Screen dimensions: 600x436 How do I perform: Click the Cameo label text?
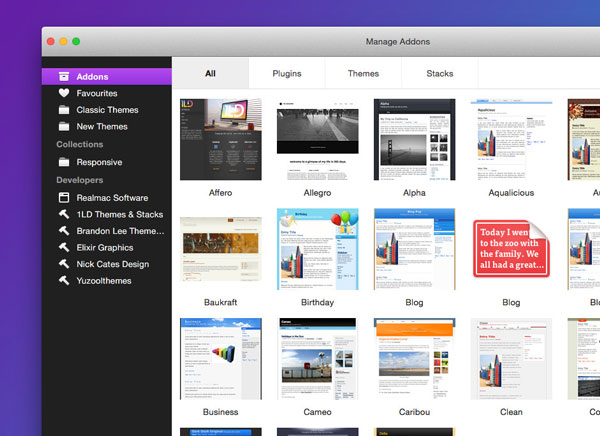(x=317, y=412)
